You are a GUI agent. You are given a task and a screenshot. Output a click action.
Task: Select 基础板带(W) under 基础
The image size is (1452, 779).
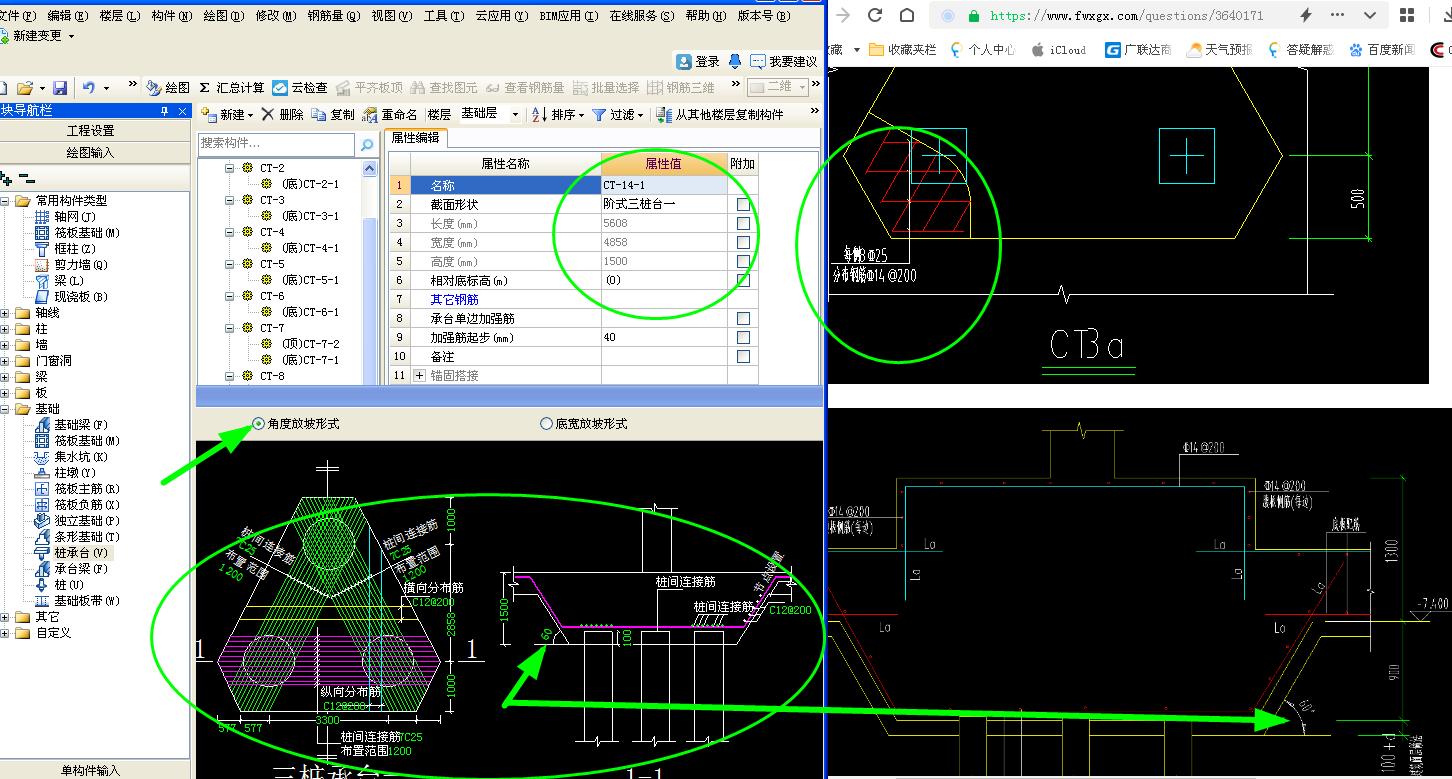pyautogui.click(x=77, y=601)
